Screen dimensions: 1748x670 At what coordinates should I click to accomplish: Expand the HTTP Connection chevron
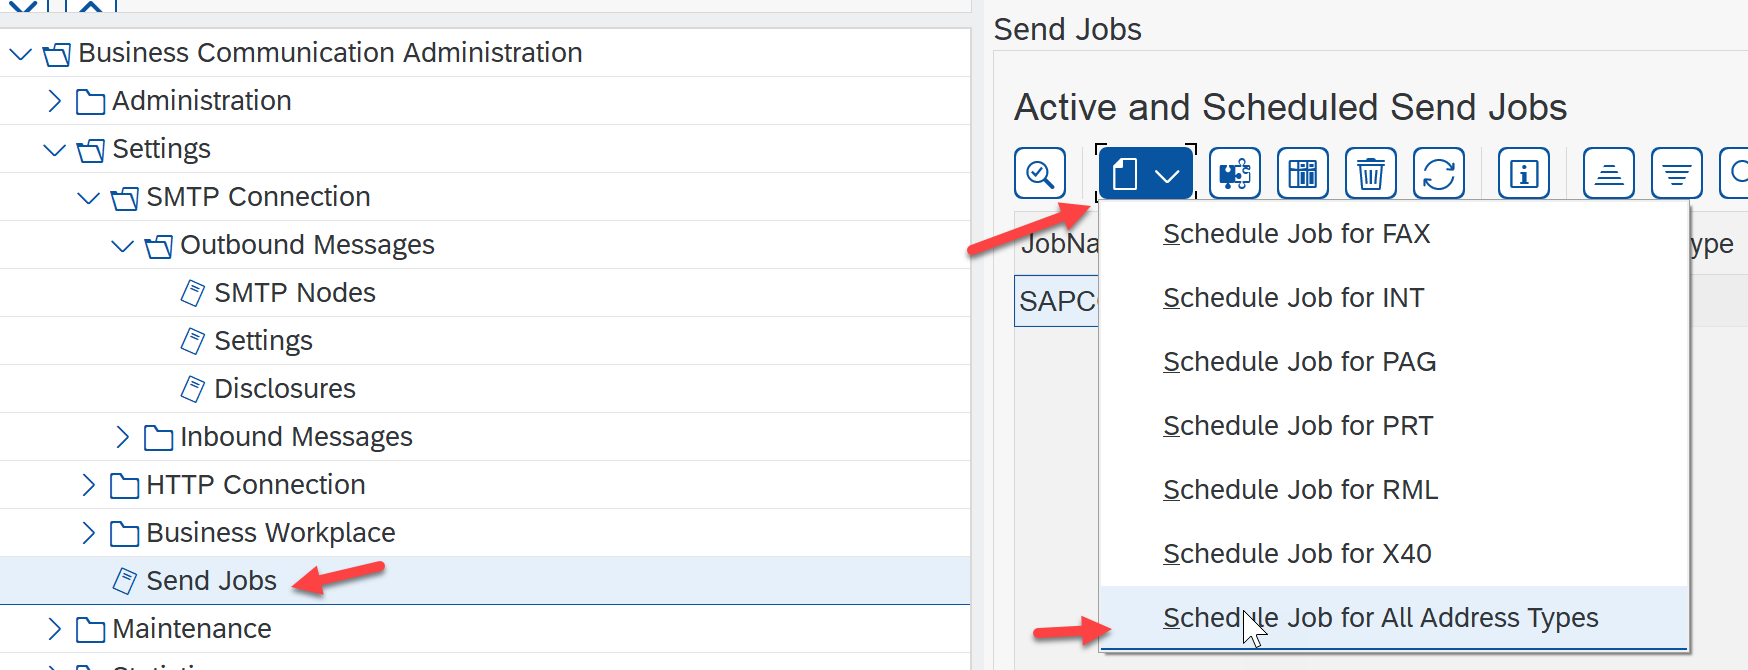click(x=88, y=485)
